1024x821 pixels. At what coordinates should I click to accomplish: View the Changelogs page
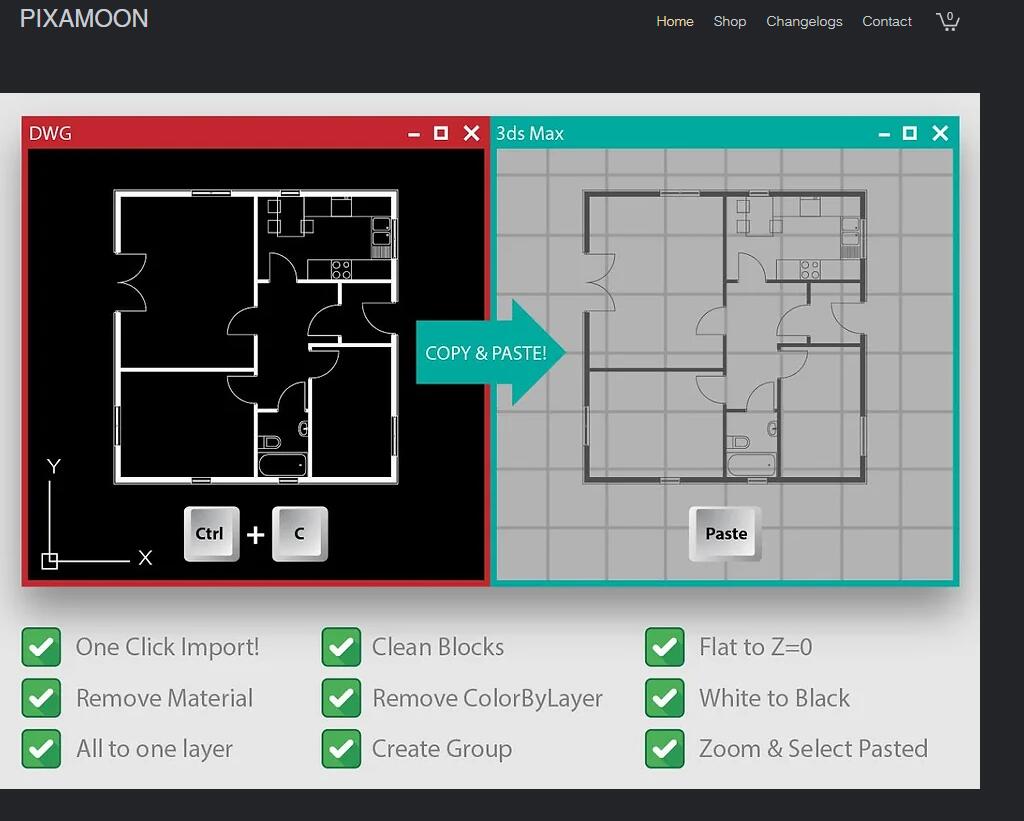click(804, 22)
